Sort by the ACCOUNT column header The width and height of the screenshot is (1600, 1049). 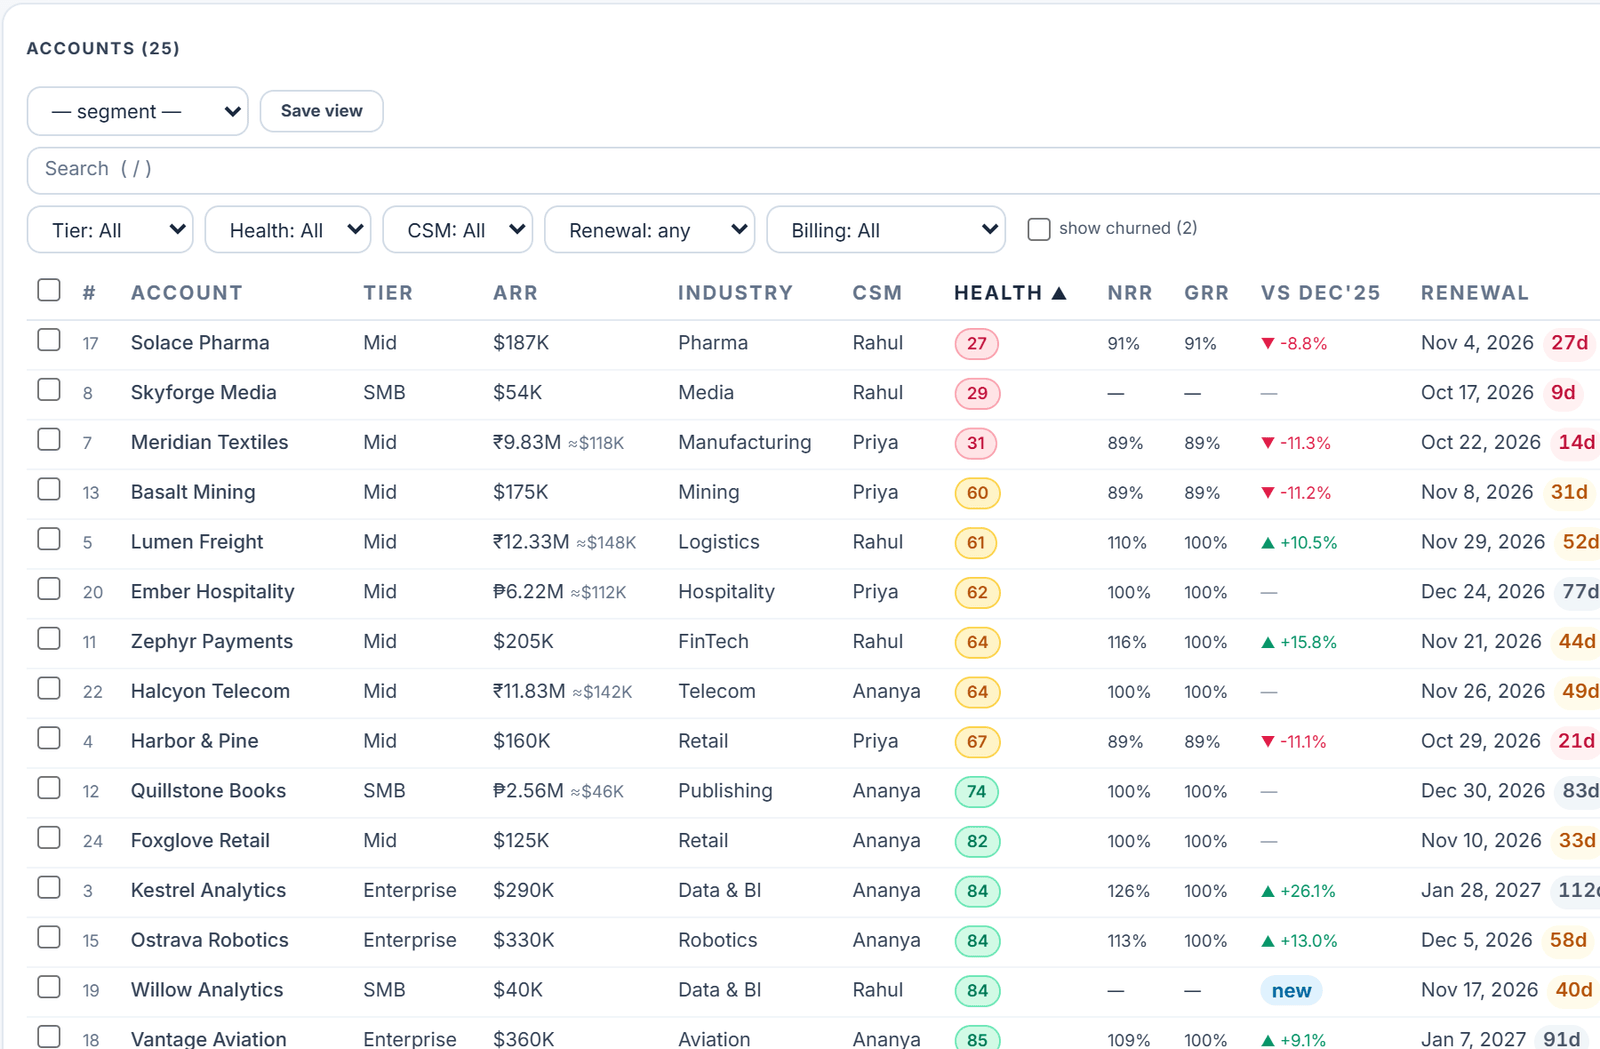(187, 293)
